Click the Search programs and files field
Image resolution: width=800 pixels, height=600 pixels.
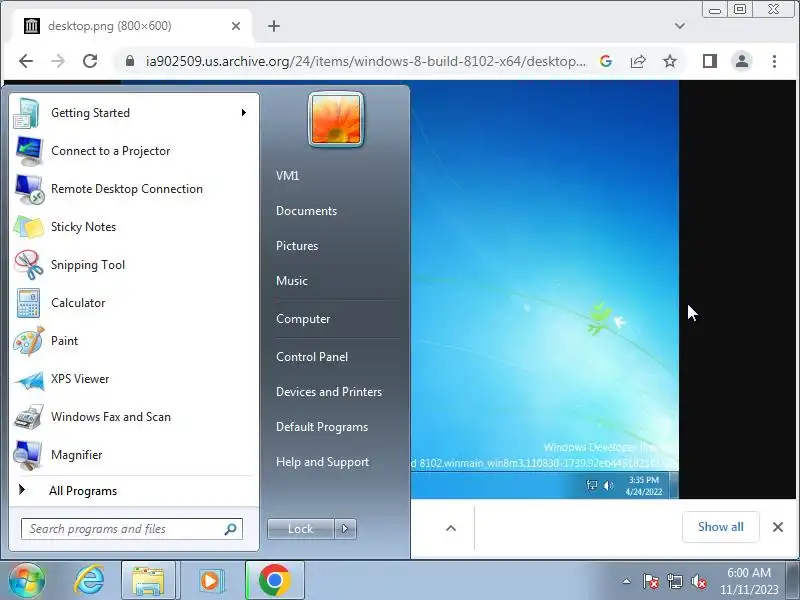132,529
